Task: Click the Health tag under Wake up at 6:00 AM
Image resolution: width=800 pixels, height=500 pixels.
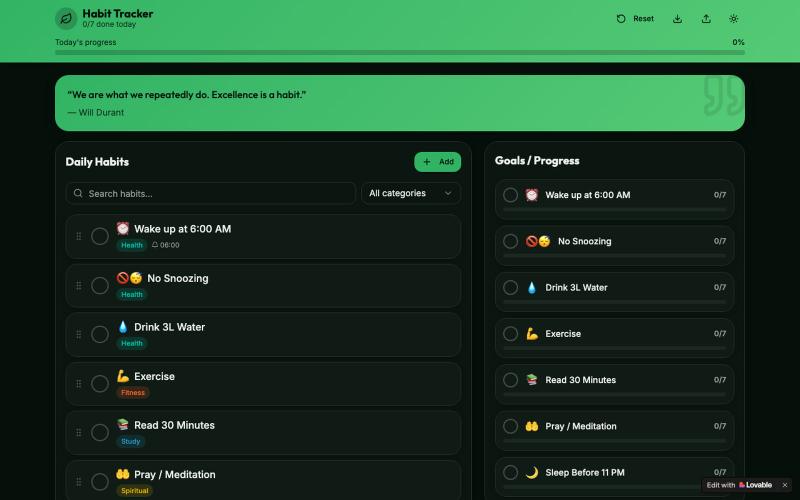Action: click(x=132, y=245)
